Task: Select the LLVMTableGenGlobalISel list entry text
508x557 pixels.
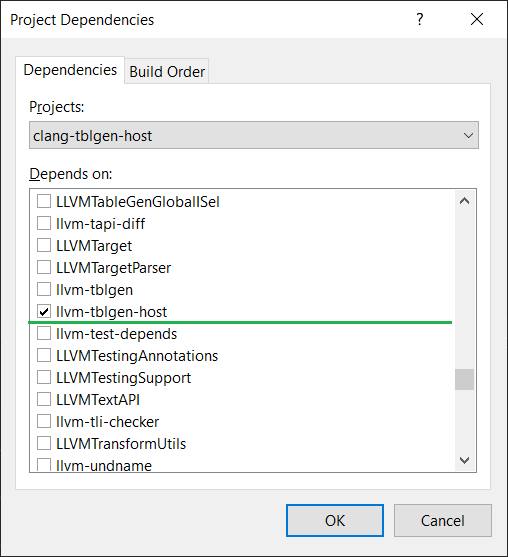Action: (138, 202)
